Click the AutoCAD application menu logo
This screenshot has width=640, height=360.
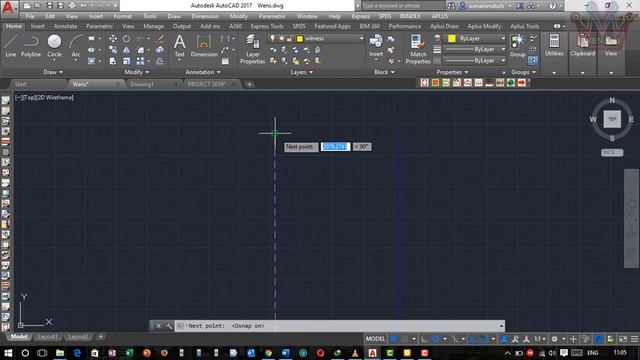[x=8, y=8]
